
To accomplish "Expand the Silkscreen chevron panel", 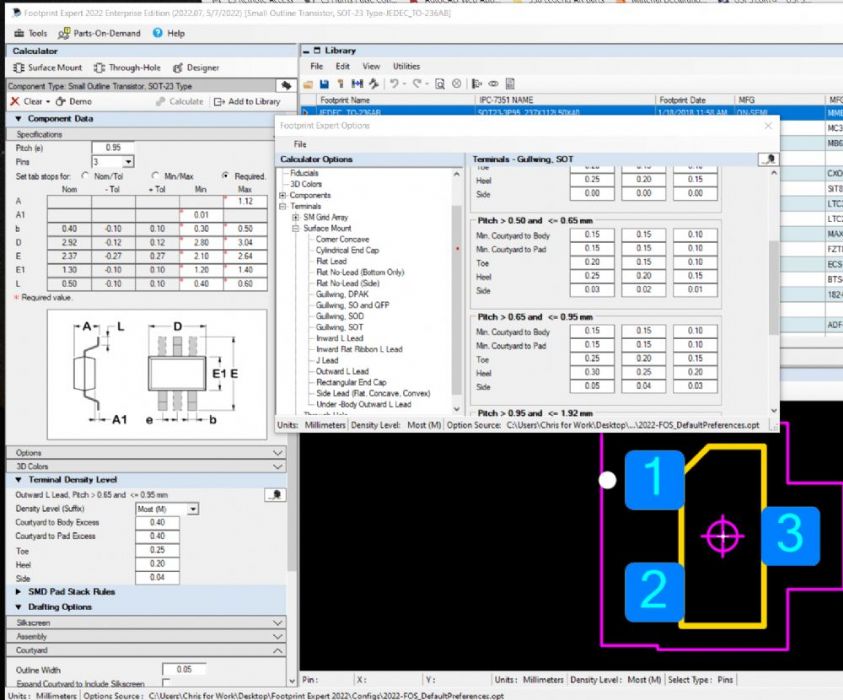I will pos(277,623).
